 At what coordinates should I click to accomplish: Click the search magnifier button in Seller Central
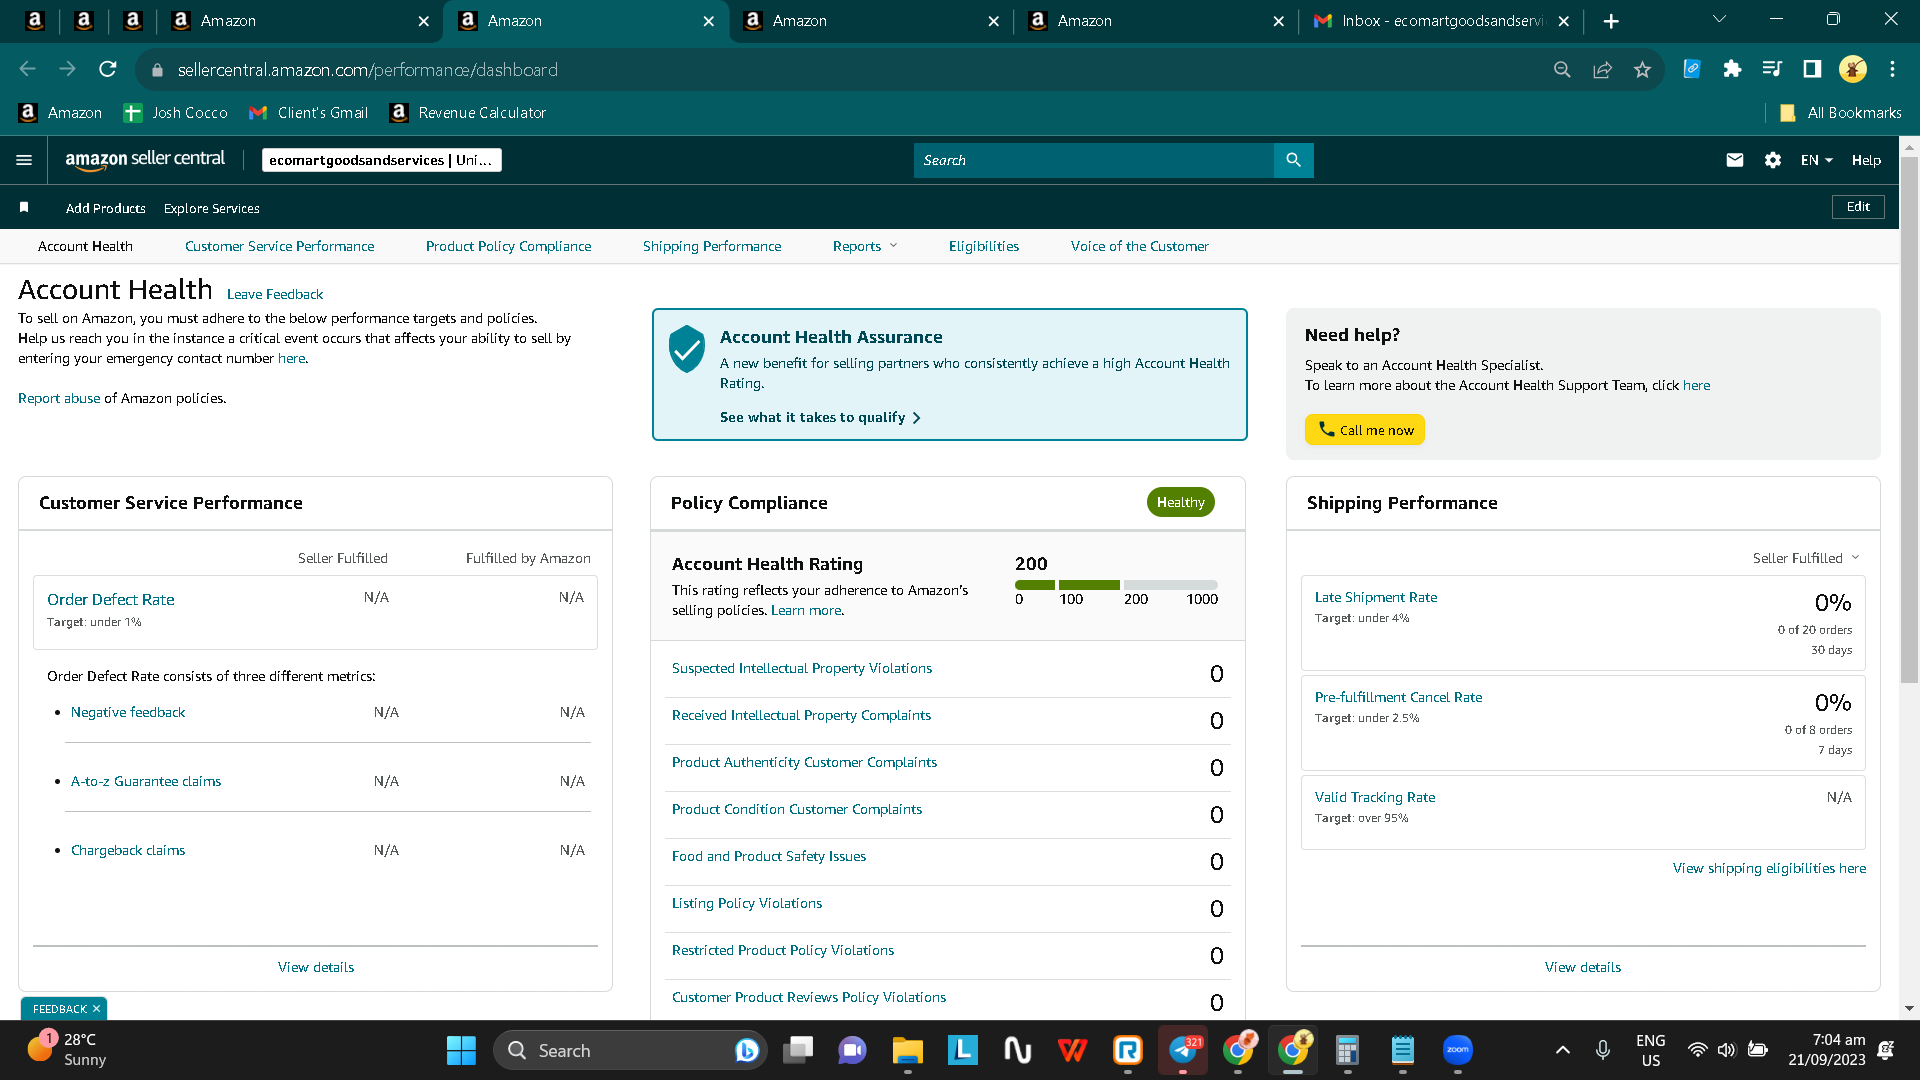pyautogui.click(x=1293, y=160)
